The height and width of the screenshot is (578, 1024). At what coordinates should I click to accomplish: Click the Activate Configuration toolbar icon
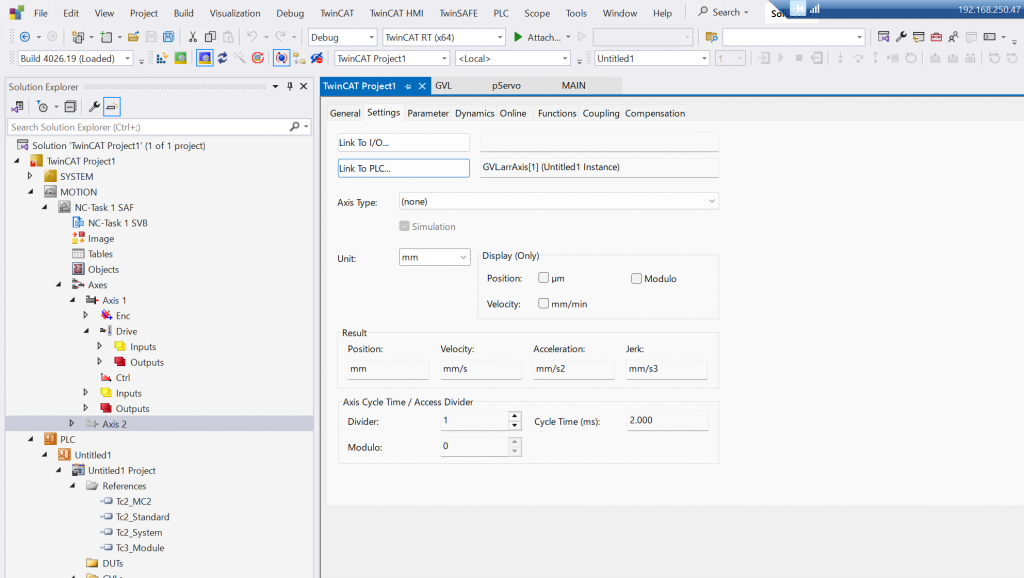click(160, 58)
